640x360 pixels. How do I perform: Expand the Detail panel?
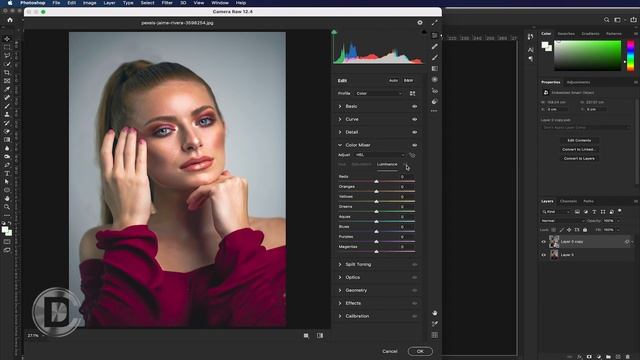340,132
